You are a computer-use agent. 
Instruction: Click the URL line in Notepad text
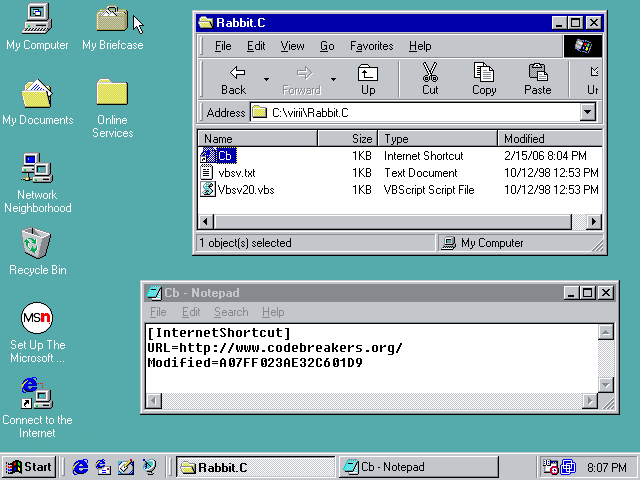click(275, 348)
